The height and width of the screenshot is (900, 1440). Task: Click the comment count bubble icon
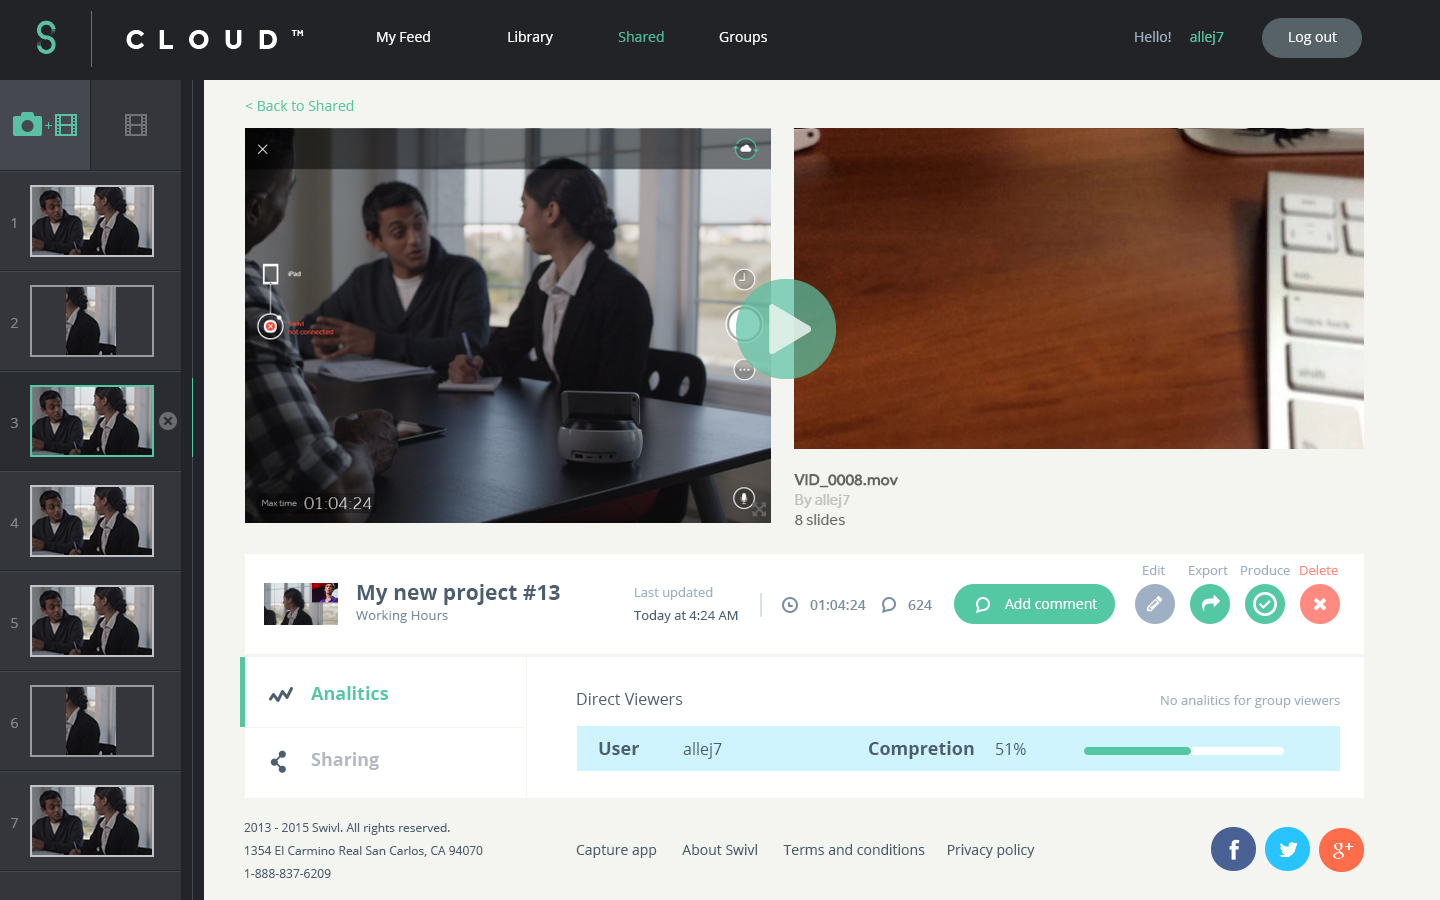(x=889, y=605)
